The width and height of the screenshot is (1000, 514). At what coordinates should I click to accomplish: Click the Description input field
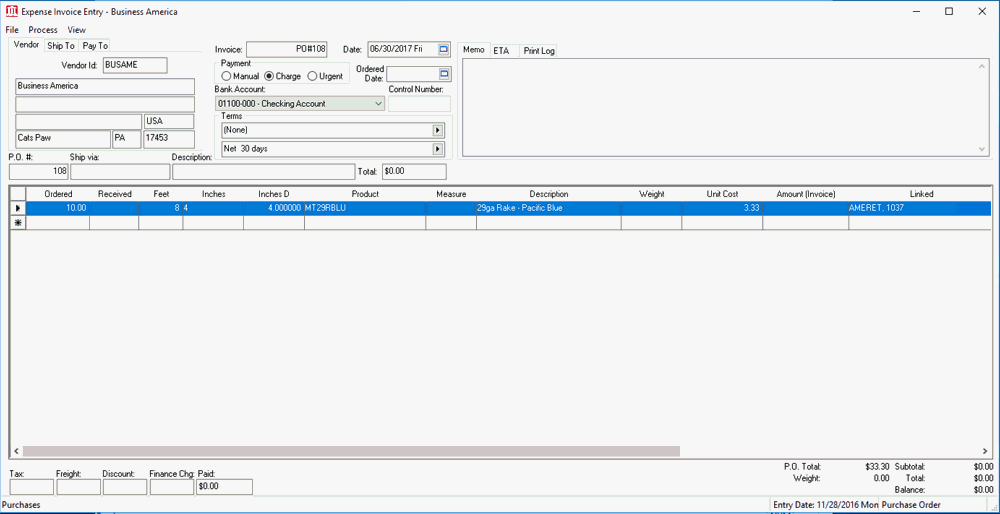pos(263,172)
